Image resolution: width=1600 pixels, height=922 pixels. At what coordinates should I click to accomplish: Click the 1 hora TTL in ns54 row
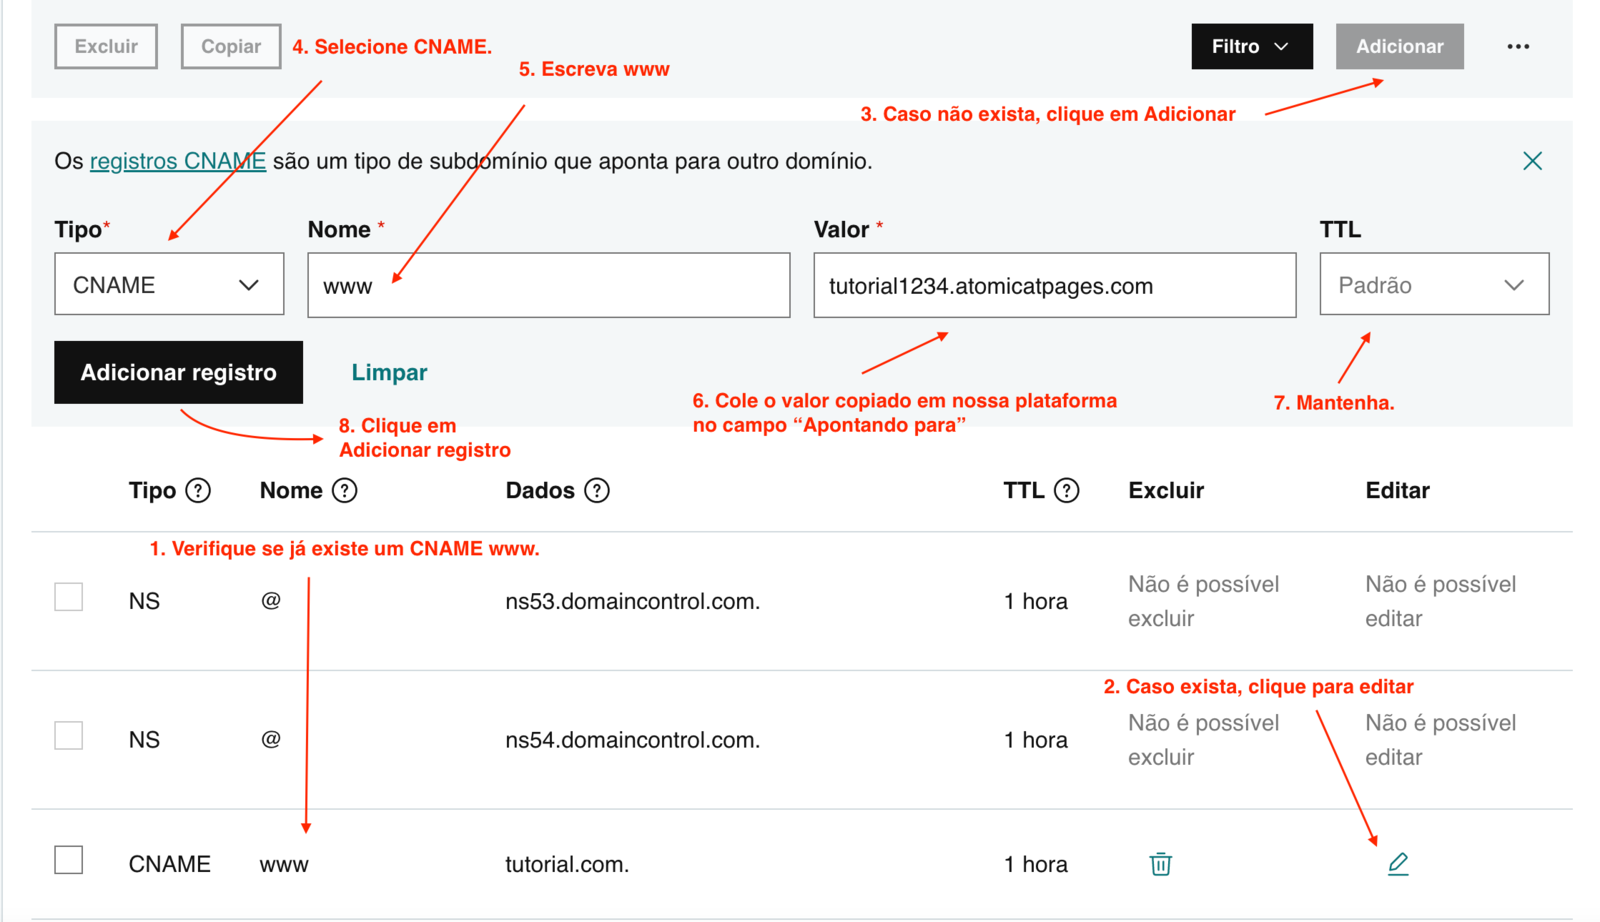[1036, 740]
